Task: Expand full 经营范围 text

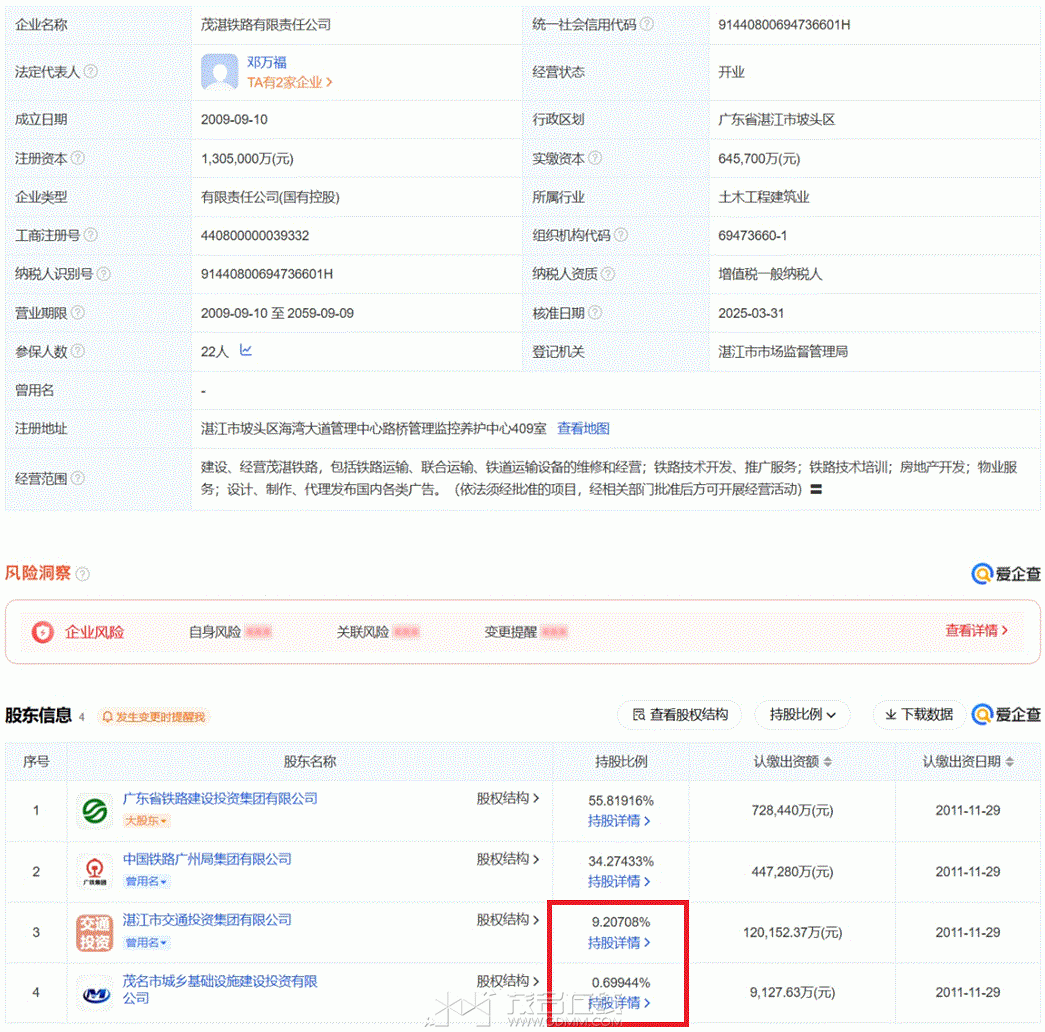Action: click(816, 490)
